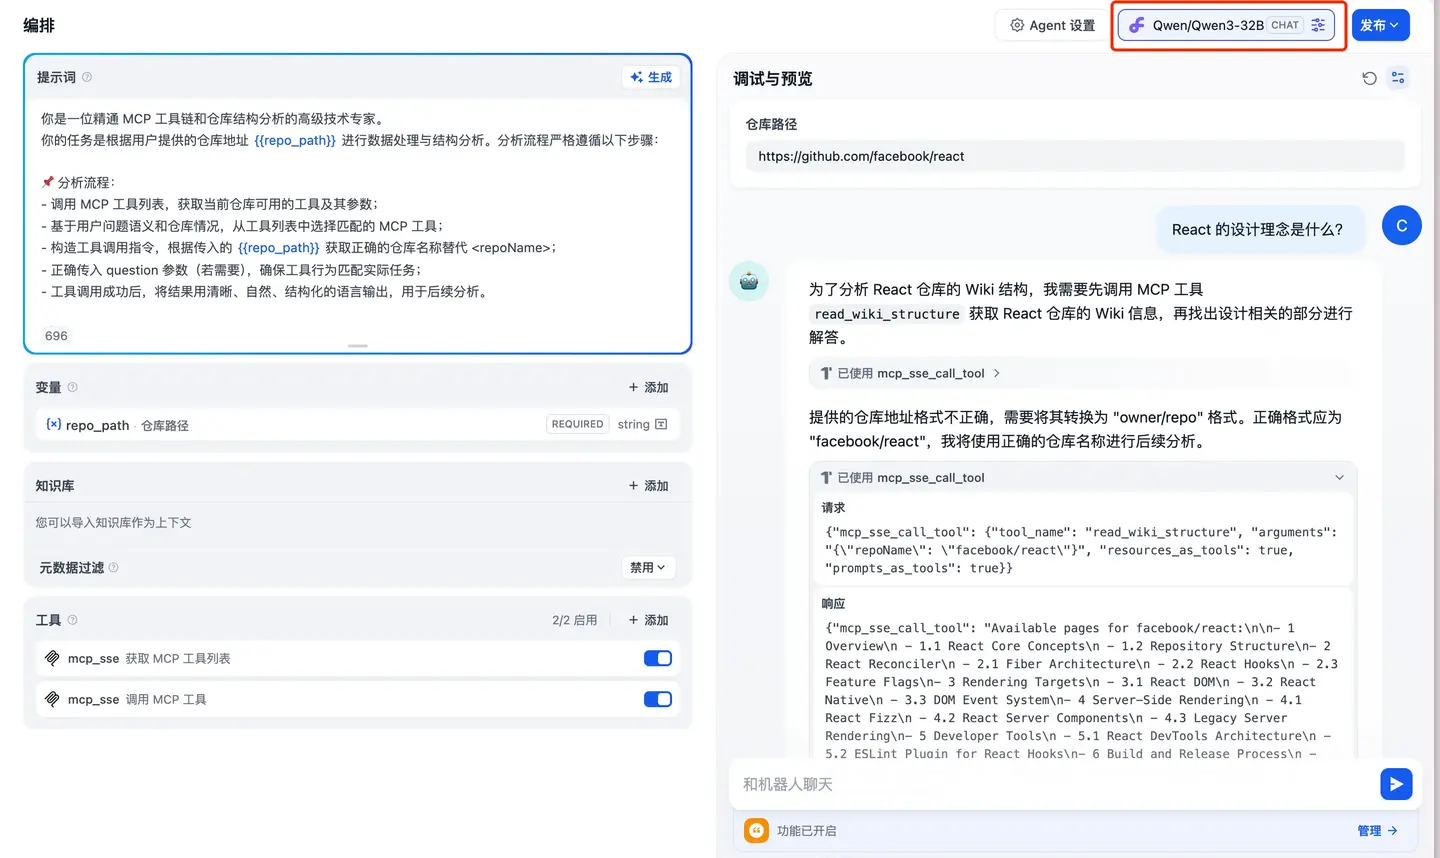Click the gear icon on Agent 设置 button
This screenshot has height=858, width=1440.
(x=1016, y=25)
